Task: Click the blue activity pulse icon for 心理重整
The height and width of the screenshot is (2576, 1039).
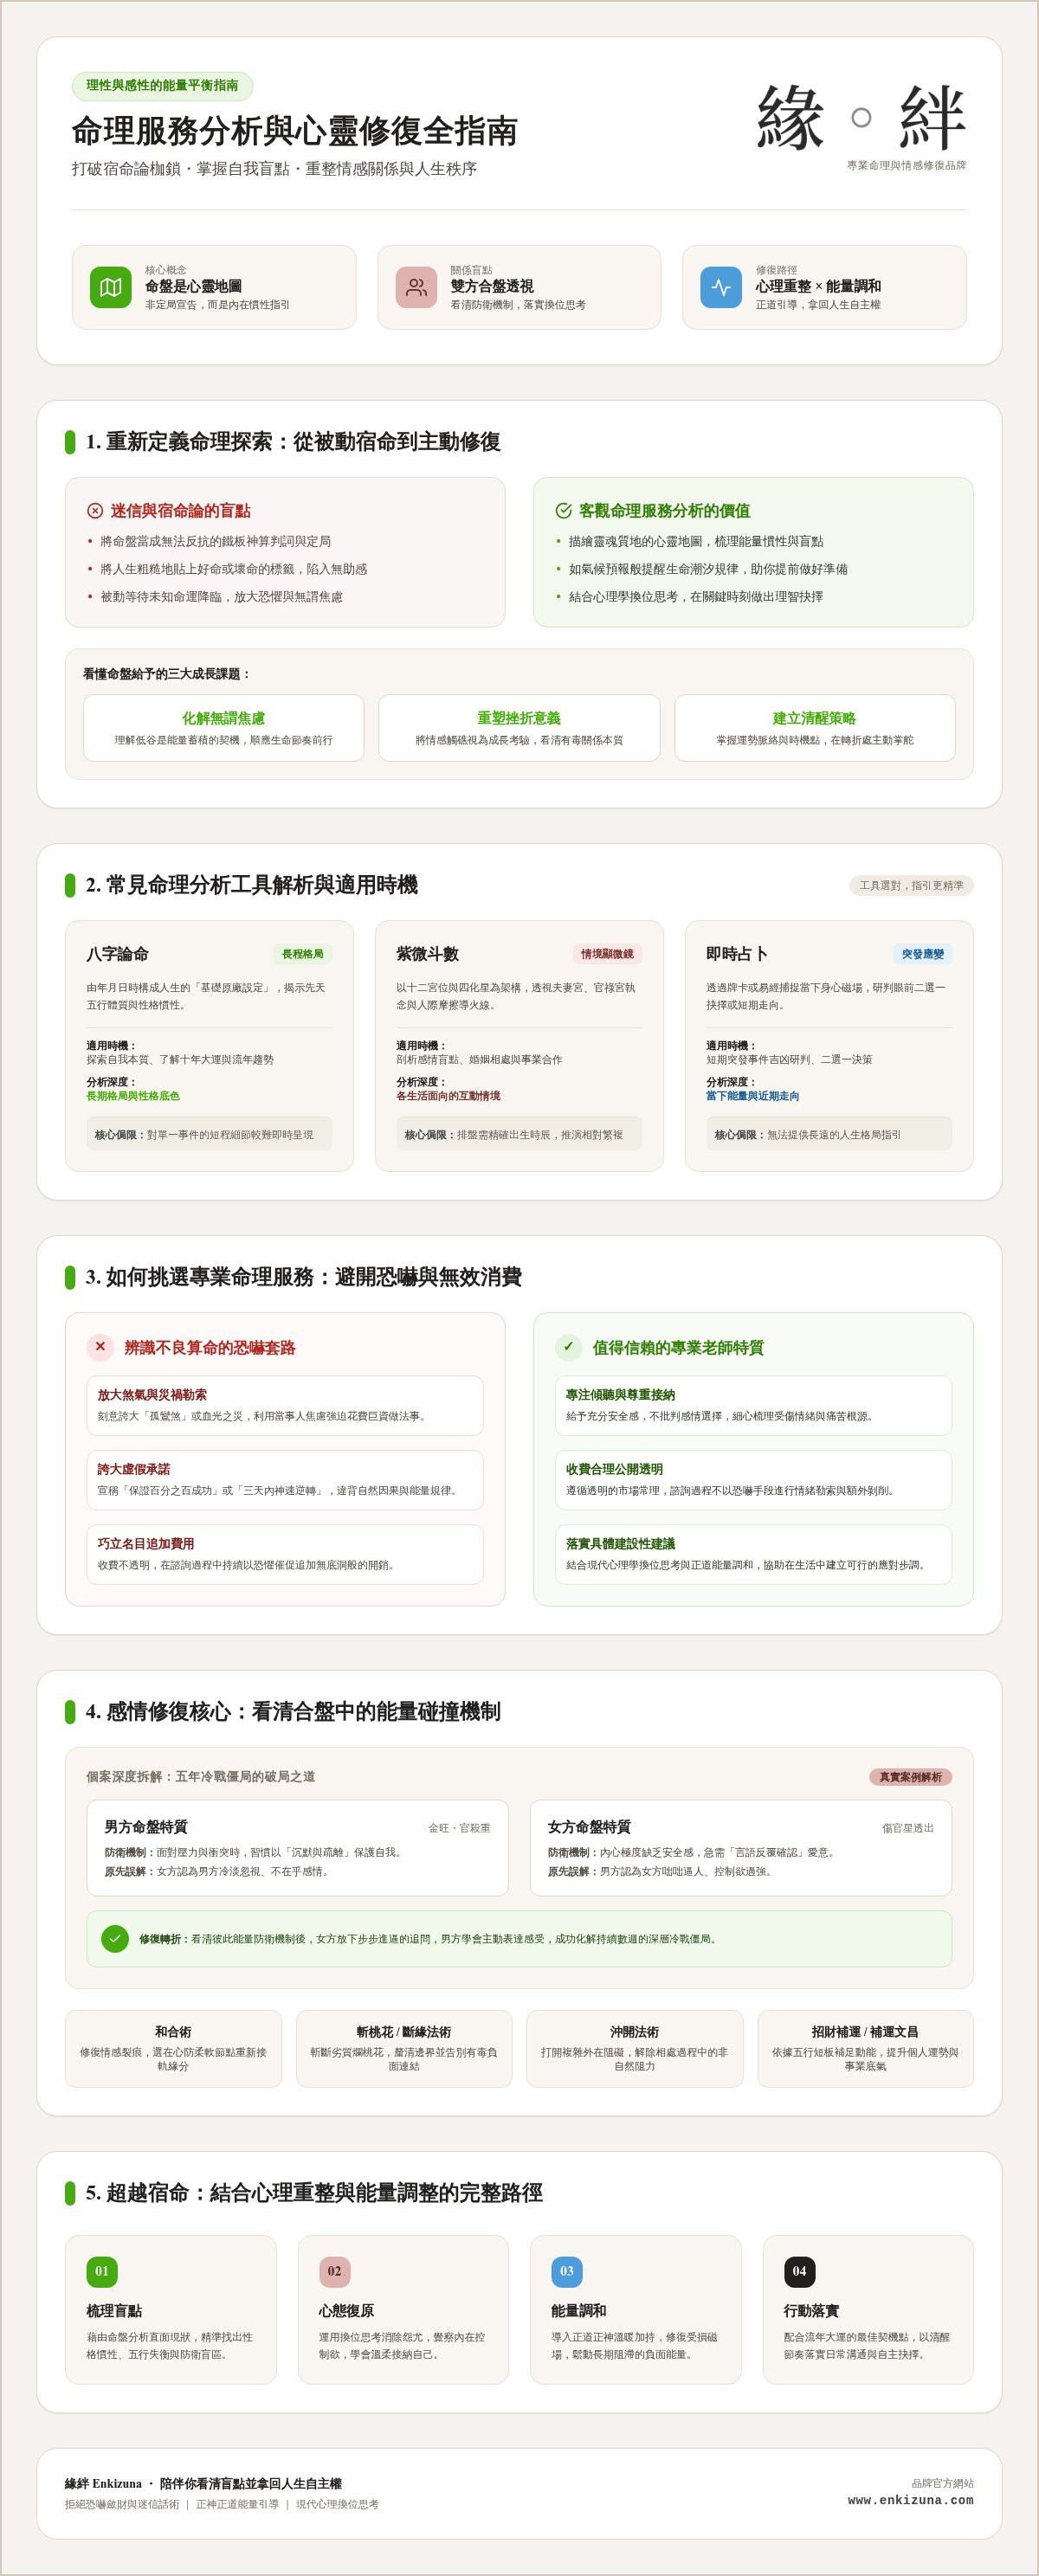Action: point(721,287)
